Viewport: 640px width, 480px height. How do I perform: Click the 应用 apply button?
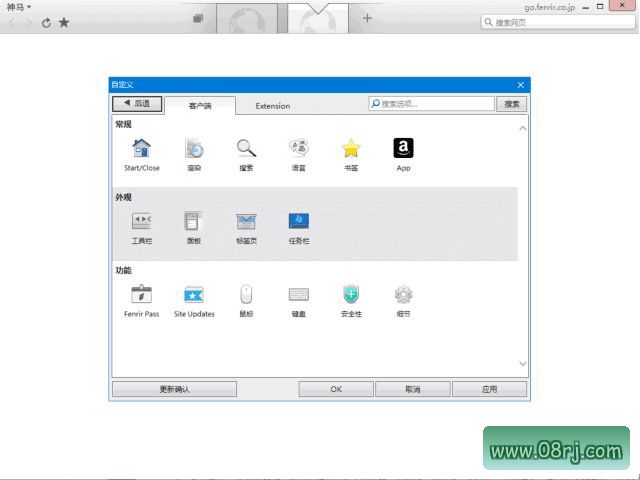coord(489,389)
